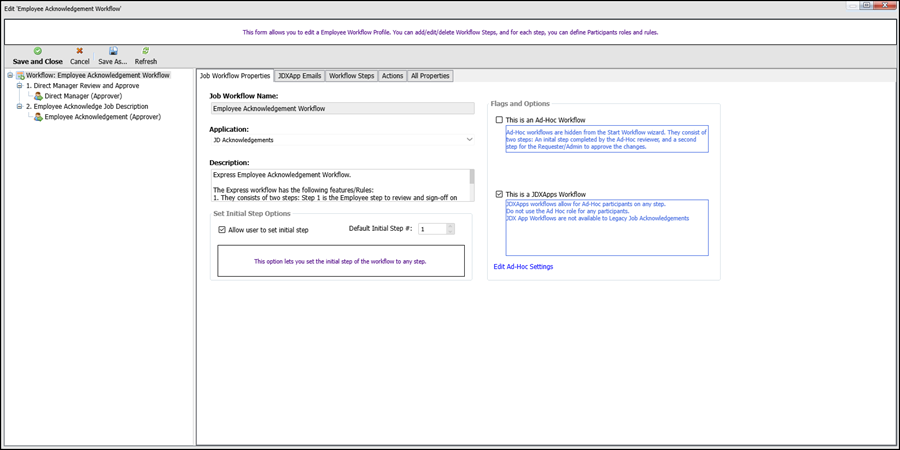Open the Application dropdown
Screen dimensions: 900x450
tap(469, 140)
